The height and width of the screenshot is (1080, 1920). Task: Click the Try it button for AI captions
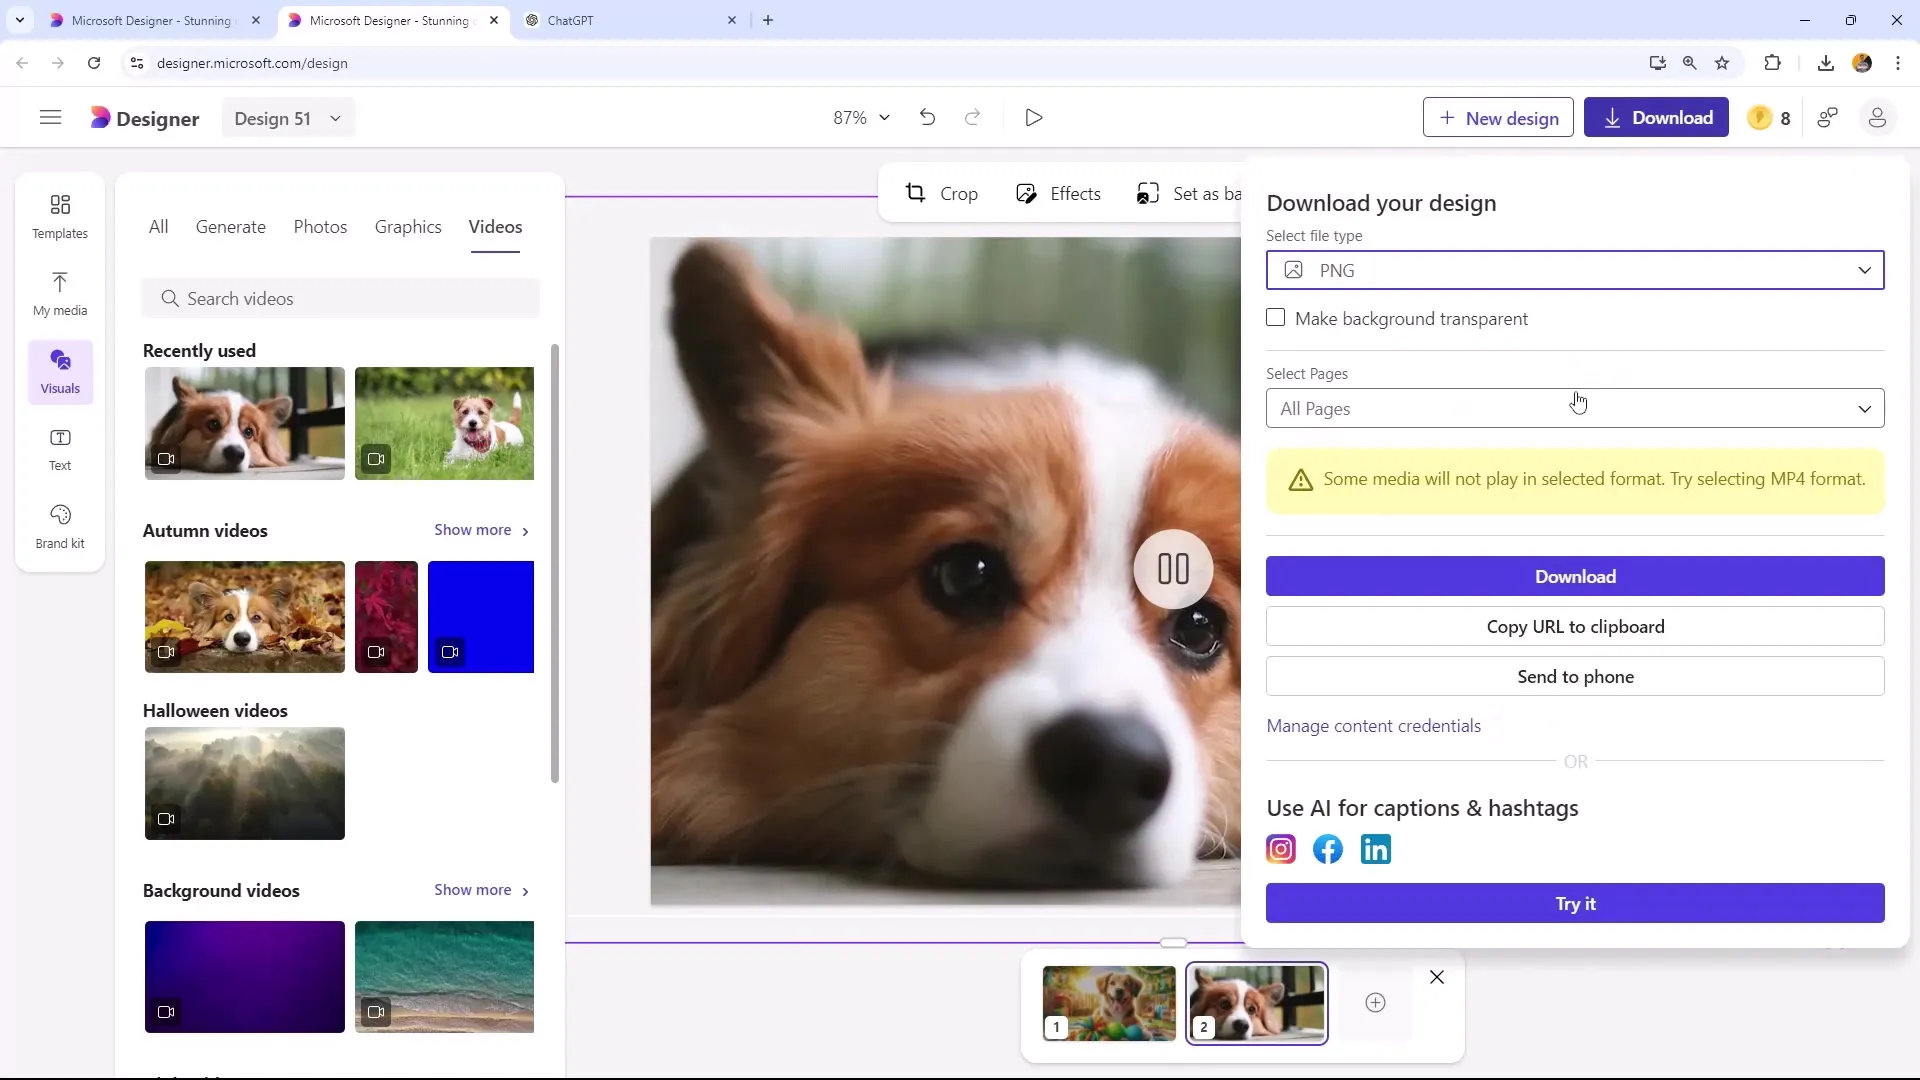(1576, 903)
